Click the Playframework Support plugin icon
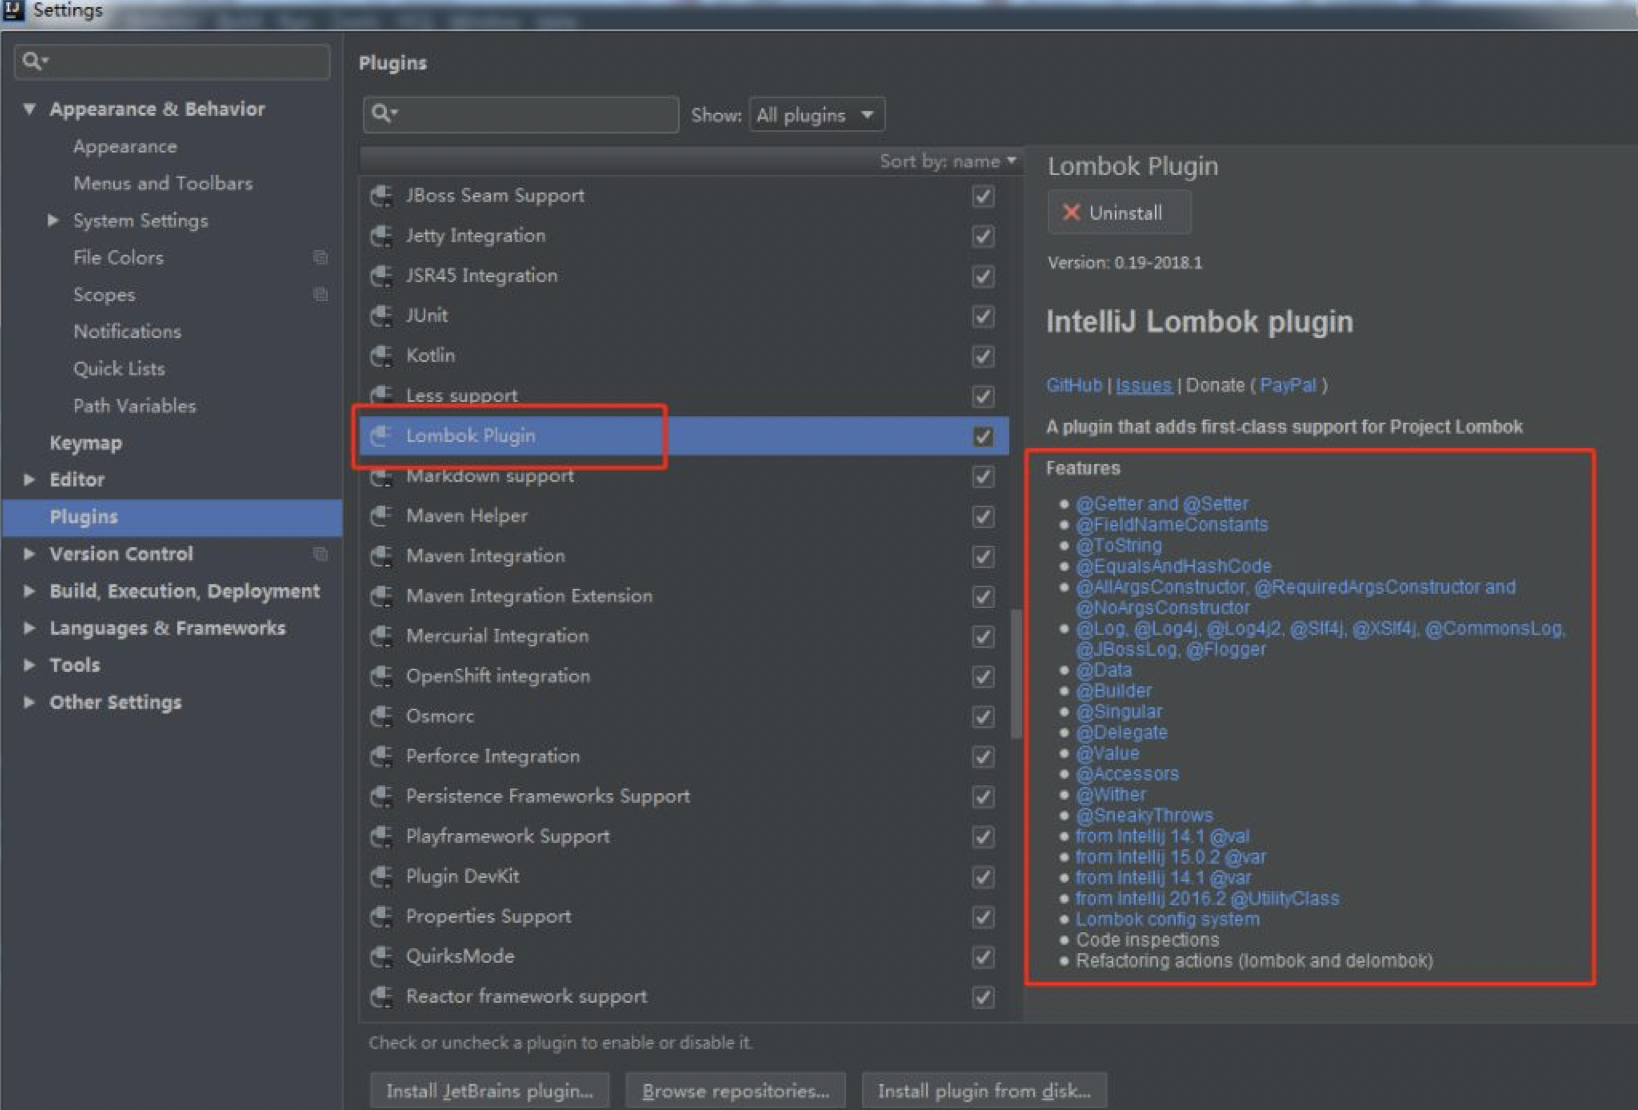The height and width of the screenshot is (1110, 1638). coord(381,836)
